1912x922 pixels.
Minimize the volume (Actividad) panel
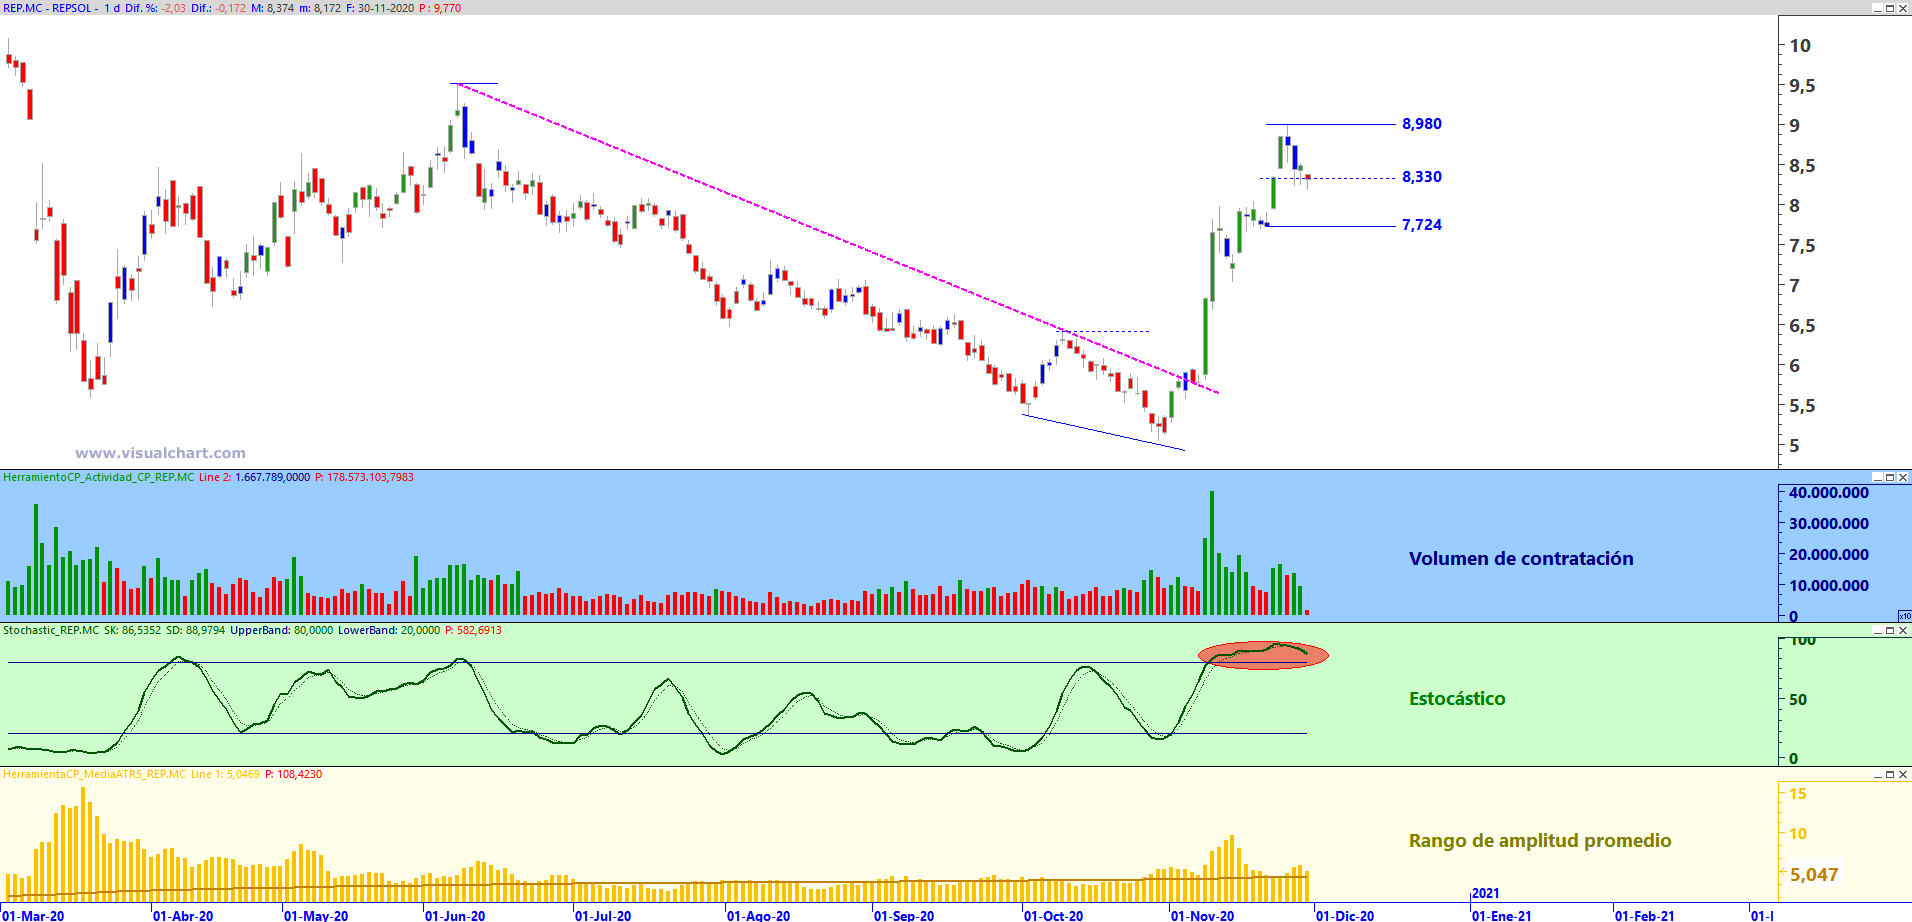[x=1878, y=478]
